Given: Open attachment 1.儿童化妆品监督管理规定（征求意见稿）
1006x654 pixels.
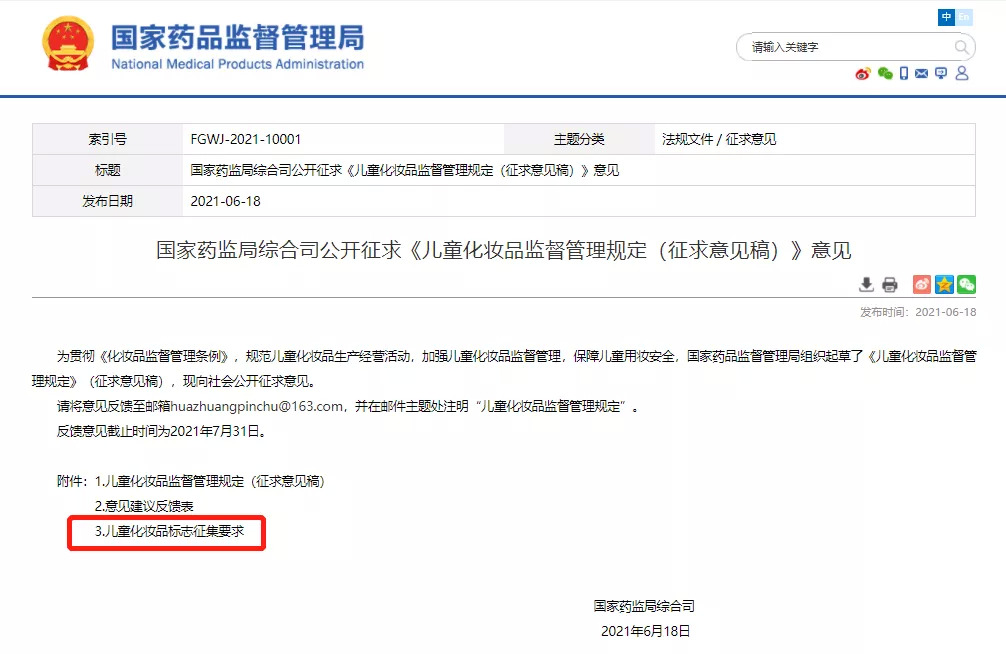Looking at the screenshot, I should [210, 481].
